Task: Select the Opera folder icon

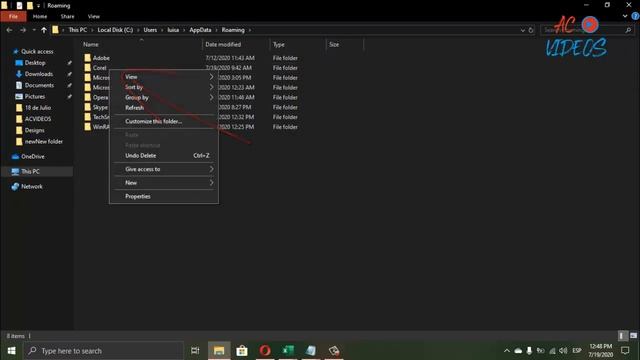Action: click(87, 97)
